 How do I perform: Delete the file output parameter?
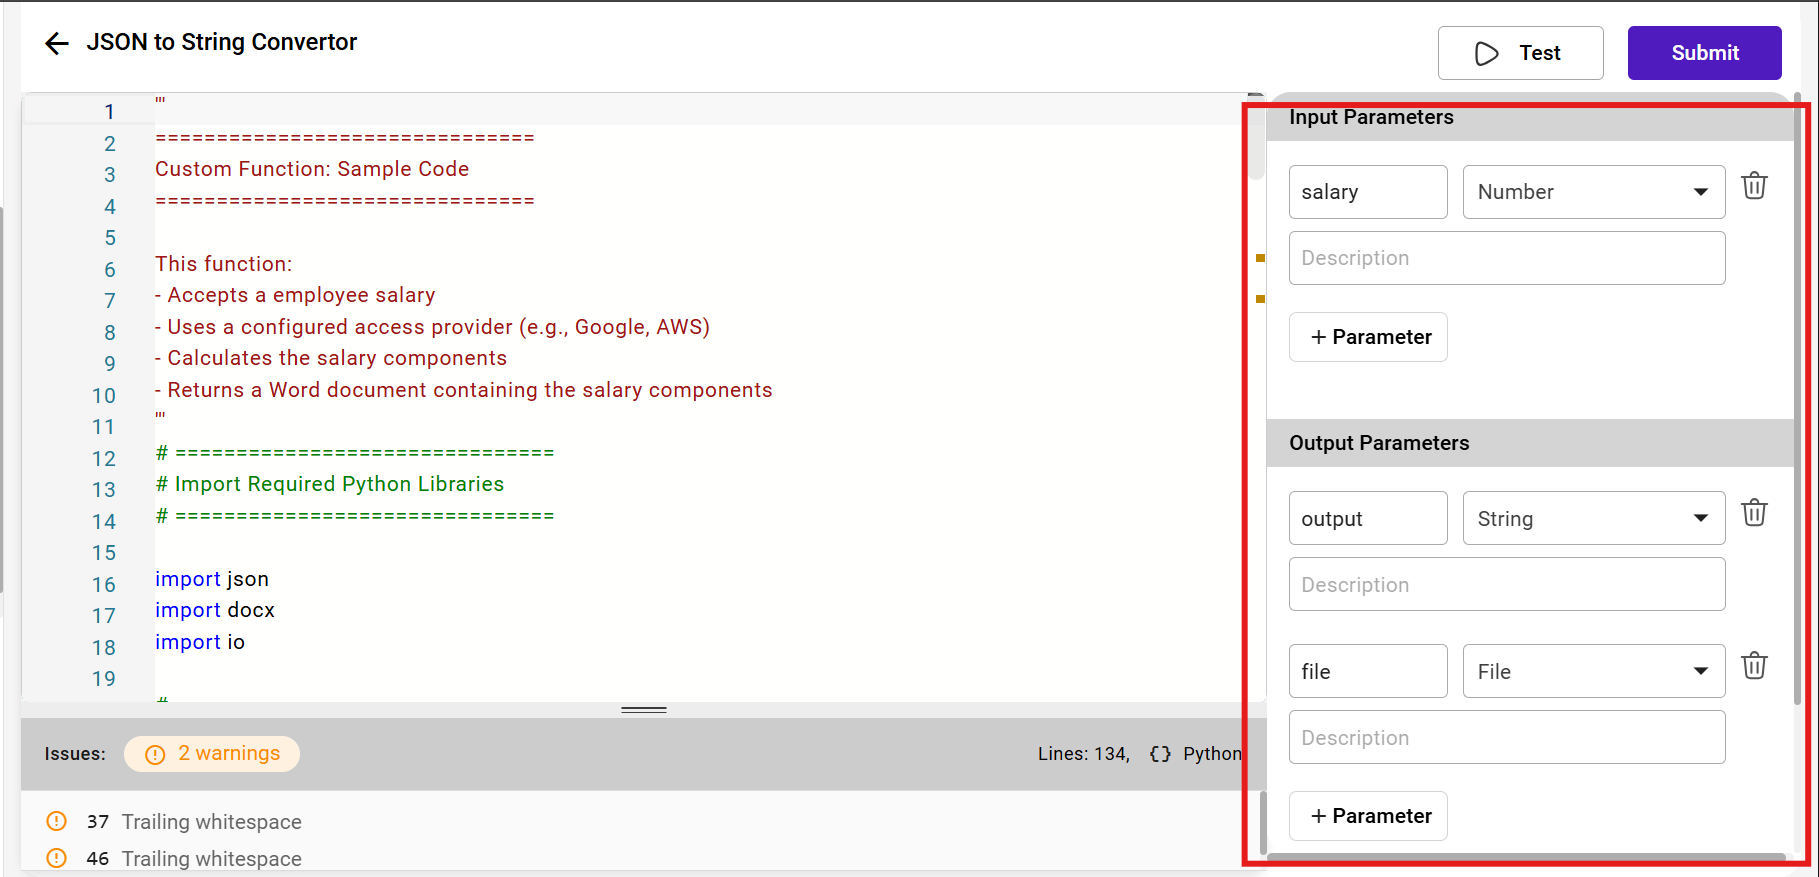coord(1754,667)
